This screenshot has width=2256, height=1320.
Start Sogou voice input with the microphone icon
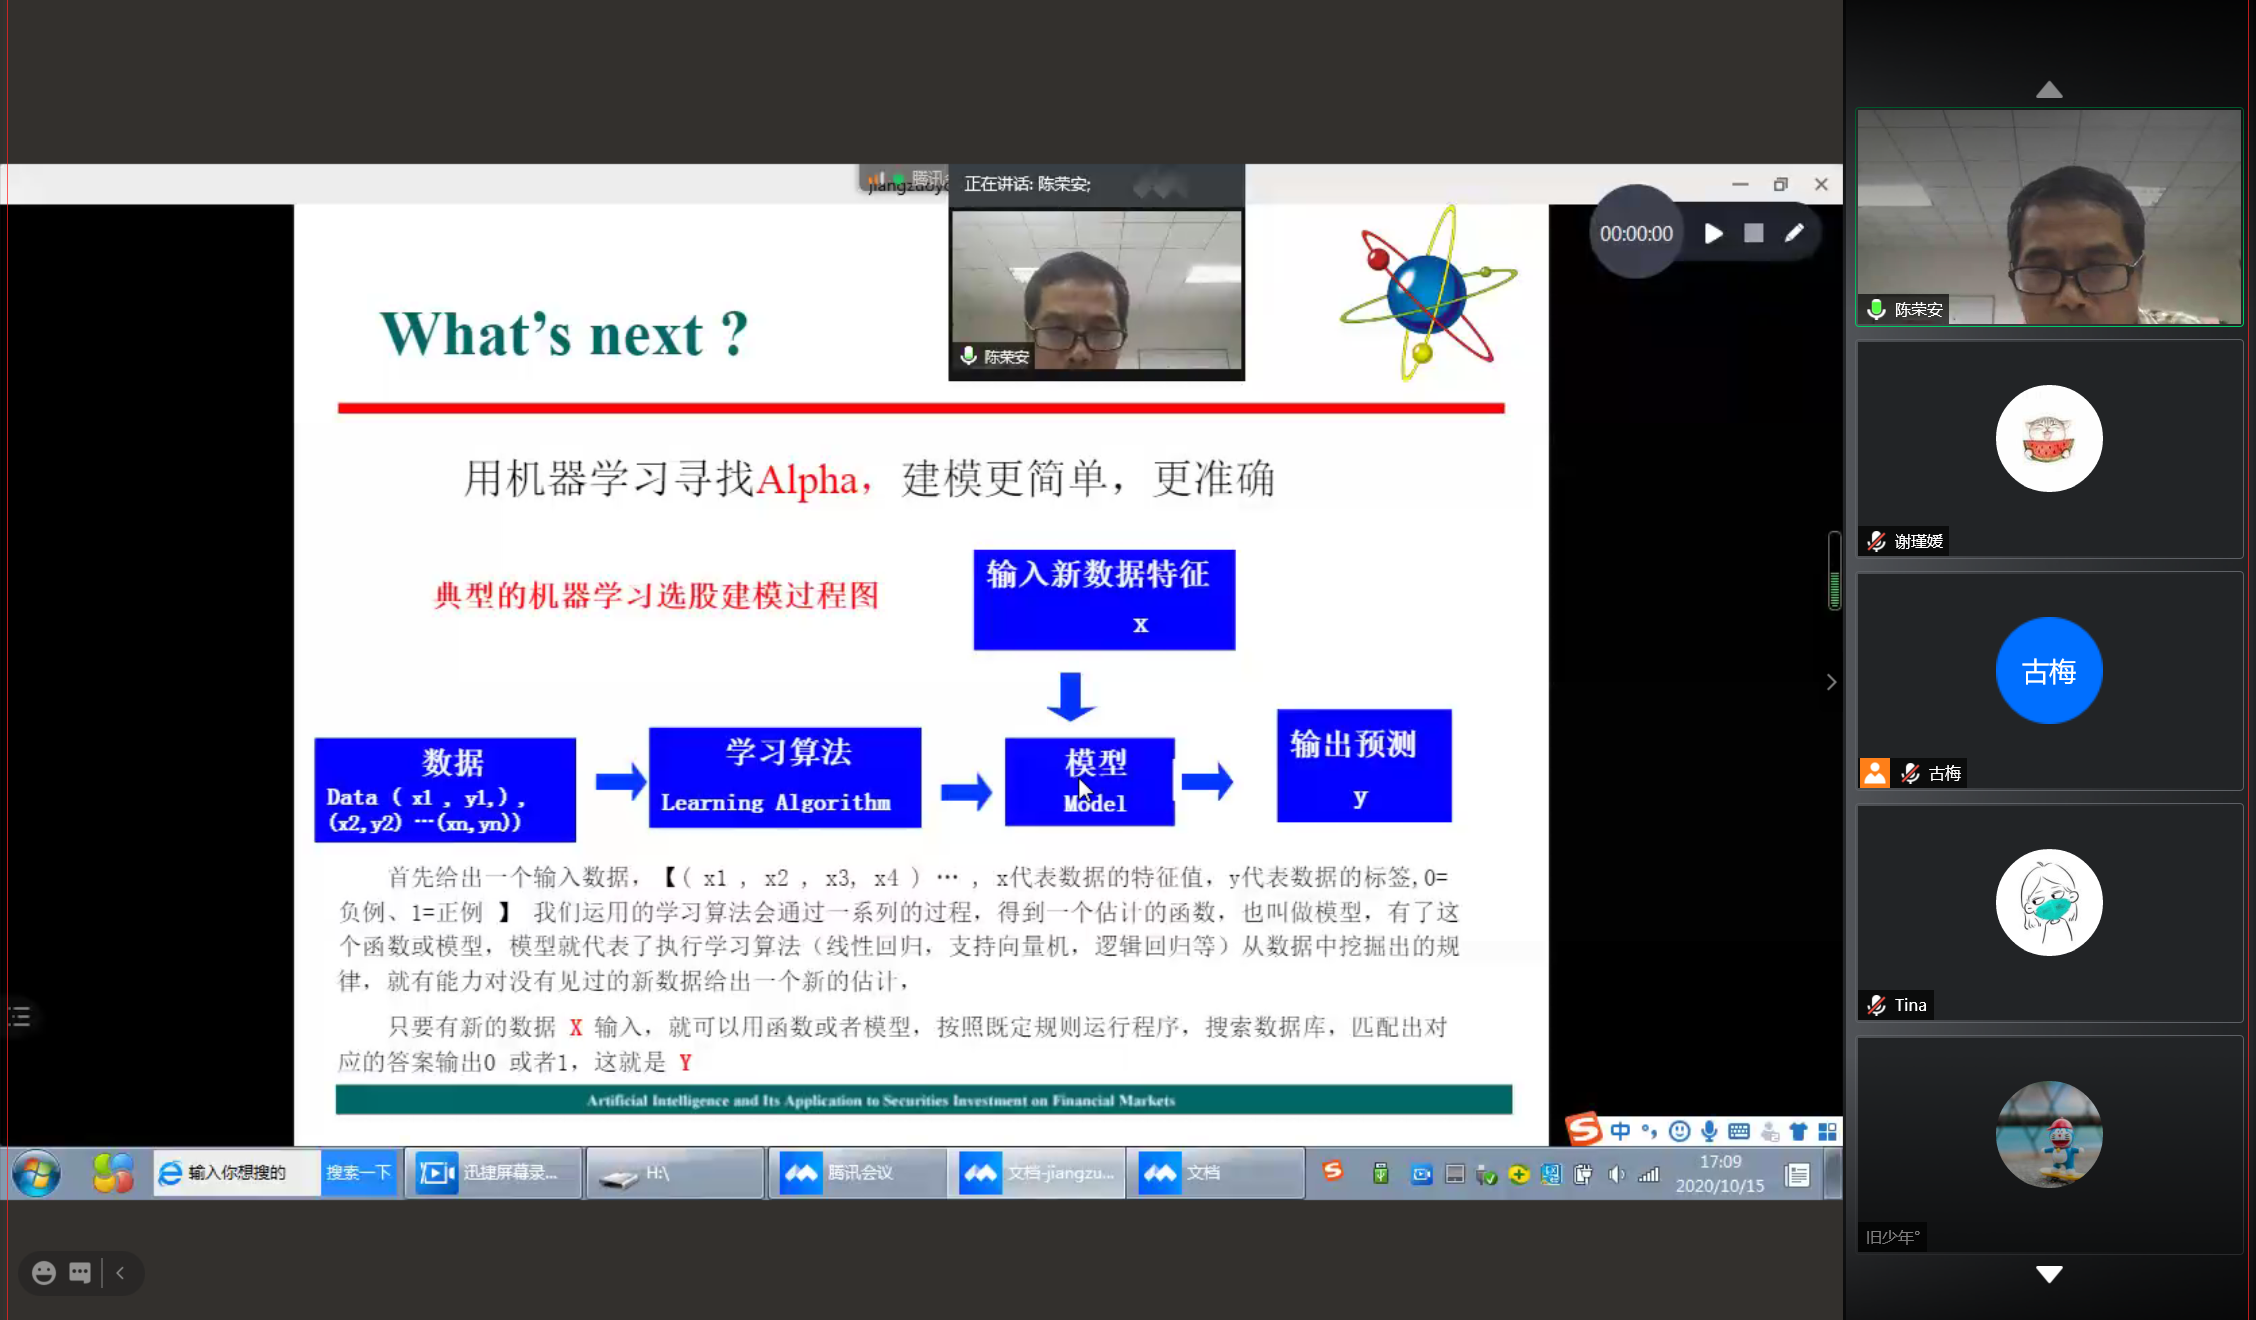tap(1709, 1131)
